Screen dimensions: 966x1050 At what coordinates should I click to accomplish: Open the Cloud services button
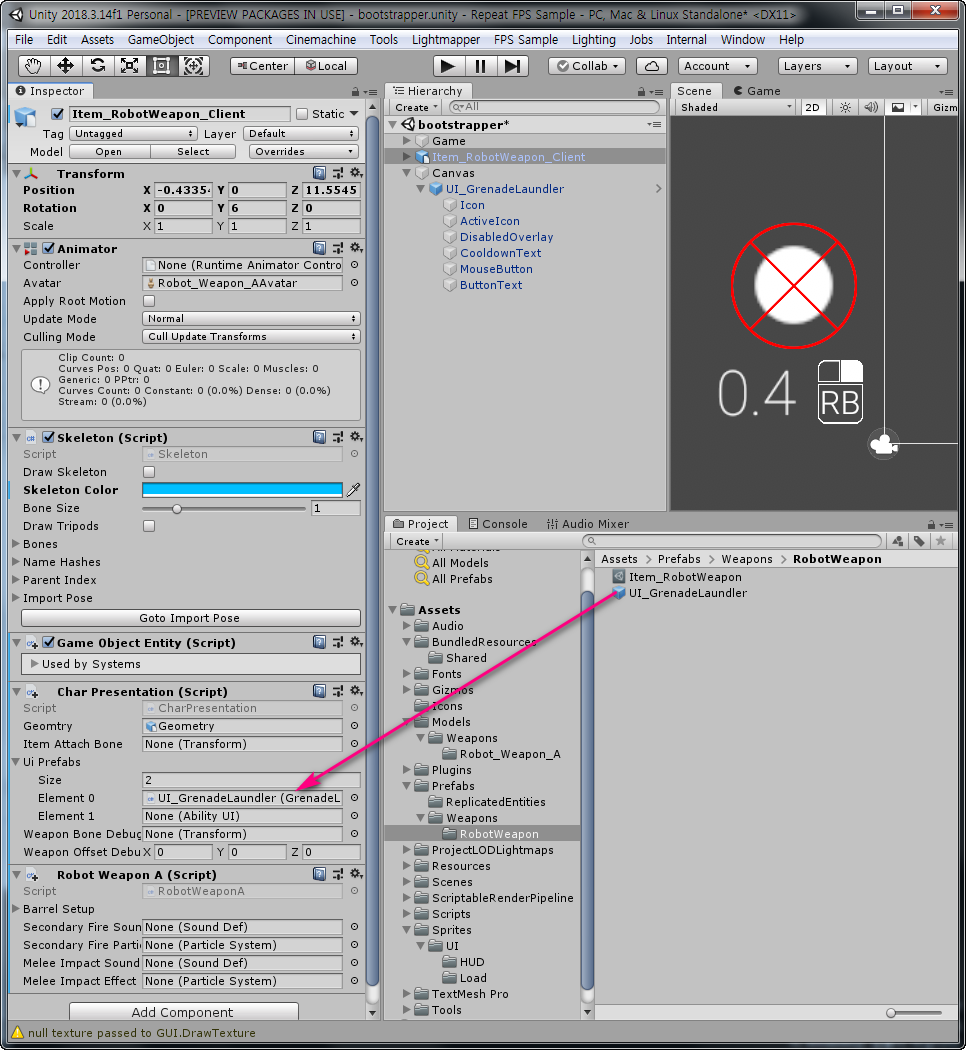click(x=651, y=66)
